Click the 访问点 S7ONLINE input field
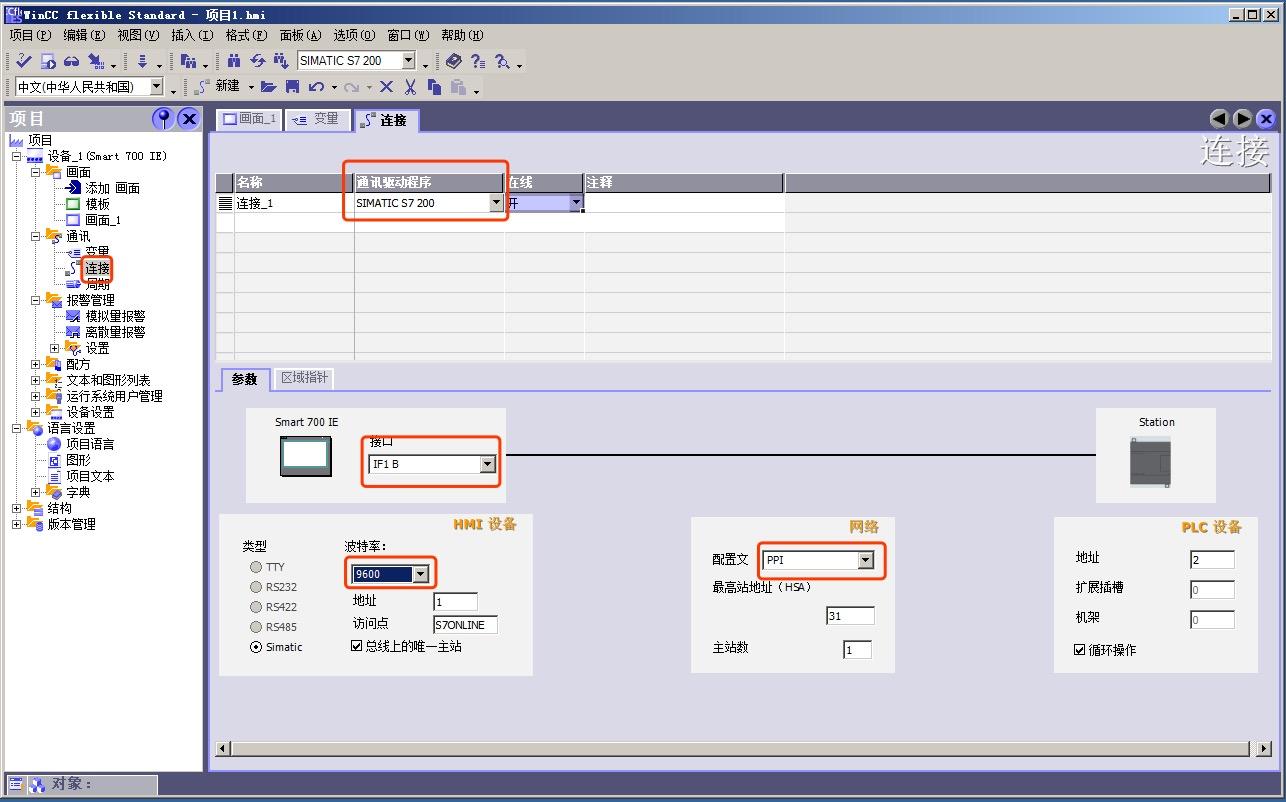 point(465,625)
